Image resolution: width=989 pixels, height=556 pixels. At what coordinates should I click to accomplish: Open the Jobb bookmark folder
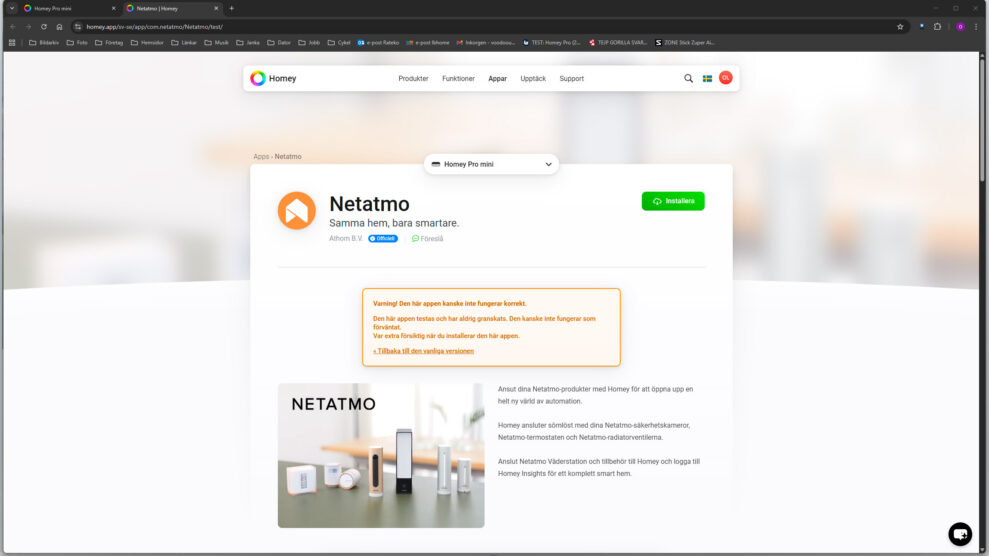pyautogui.click(x=309, y=43)
